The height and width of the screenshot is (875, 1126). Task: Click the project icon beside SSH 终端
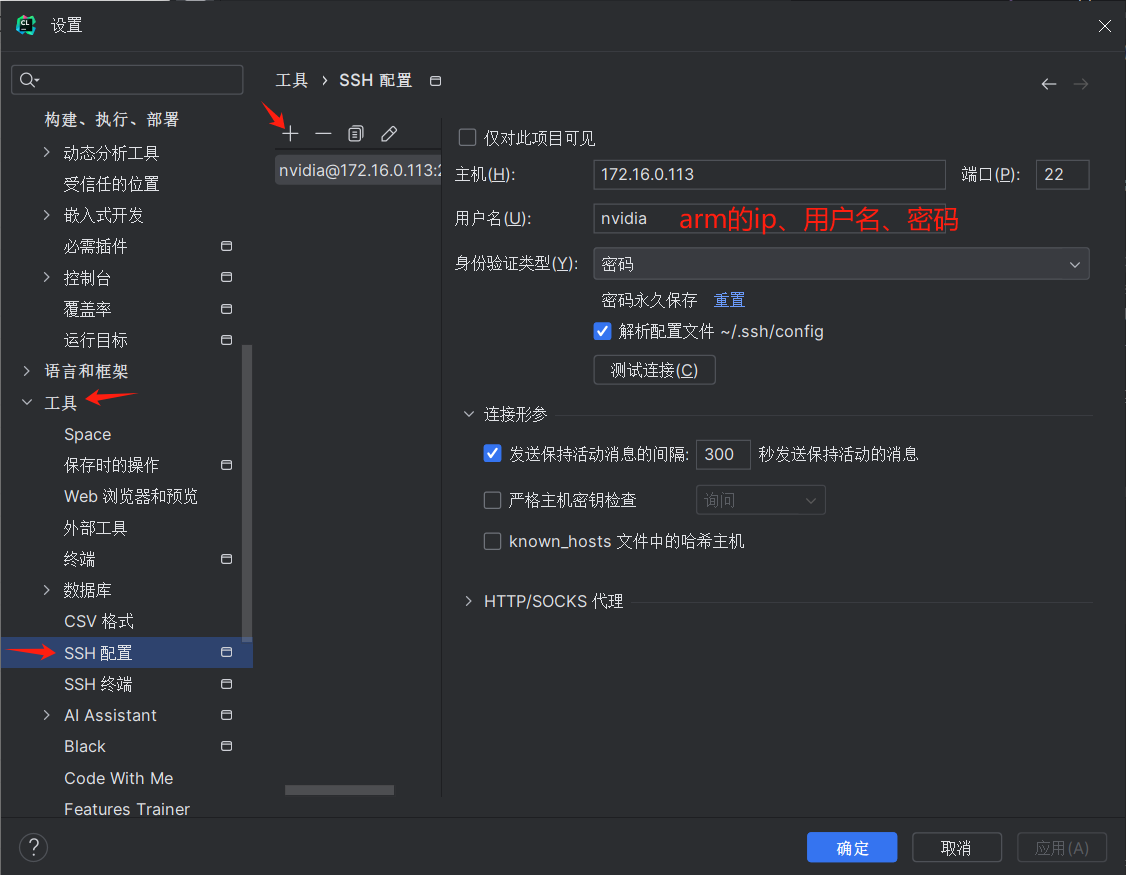[226, 684]
